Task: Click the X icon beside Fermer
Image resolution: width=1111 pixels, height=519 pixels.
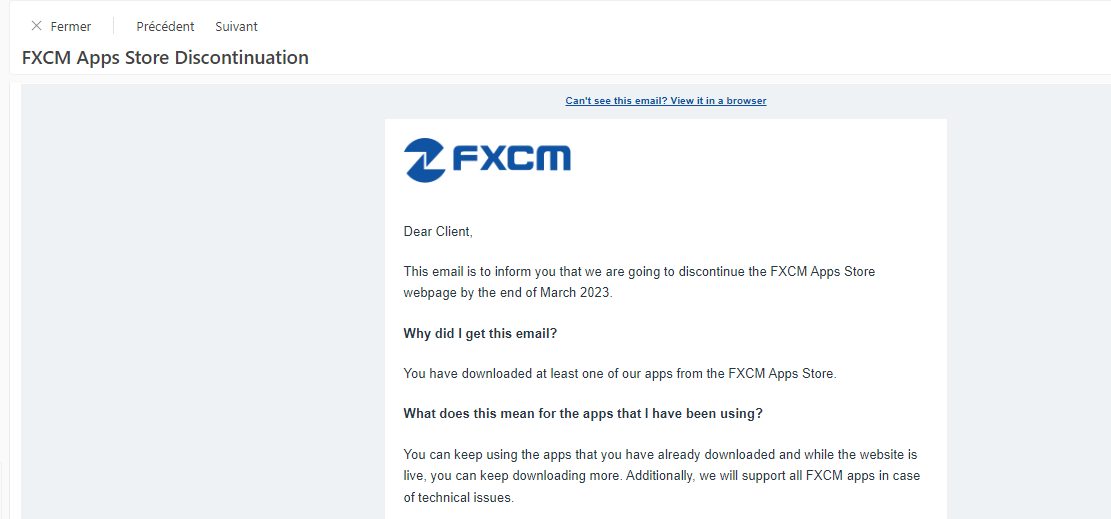Action: [37, 26]
